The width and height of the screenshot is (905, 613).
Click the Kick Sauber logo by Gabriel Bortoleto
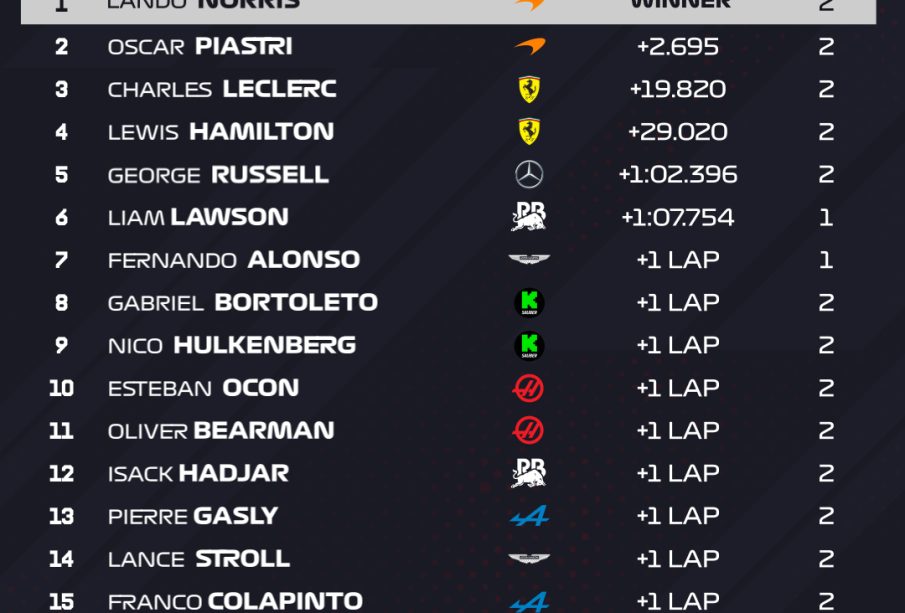click(x=529, y=303)
